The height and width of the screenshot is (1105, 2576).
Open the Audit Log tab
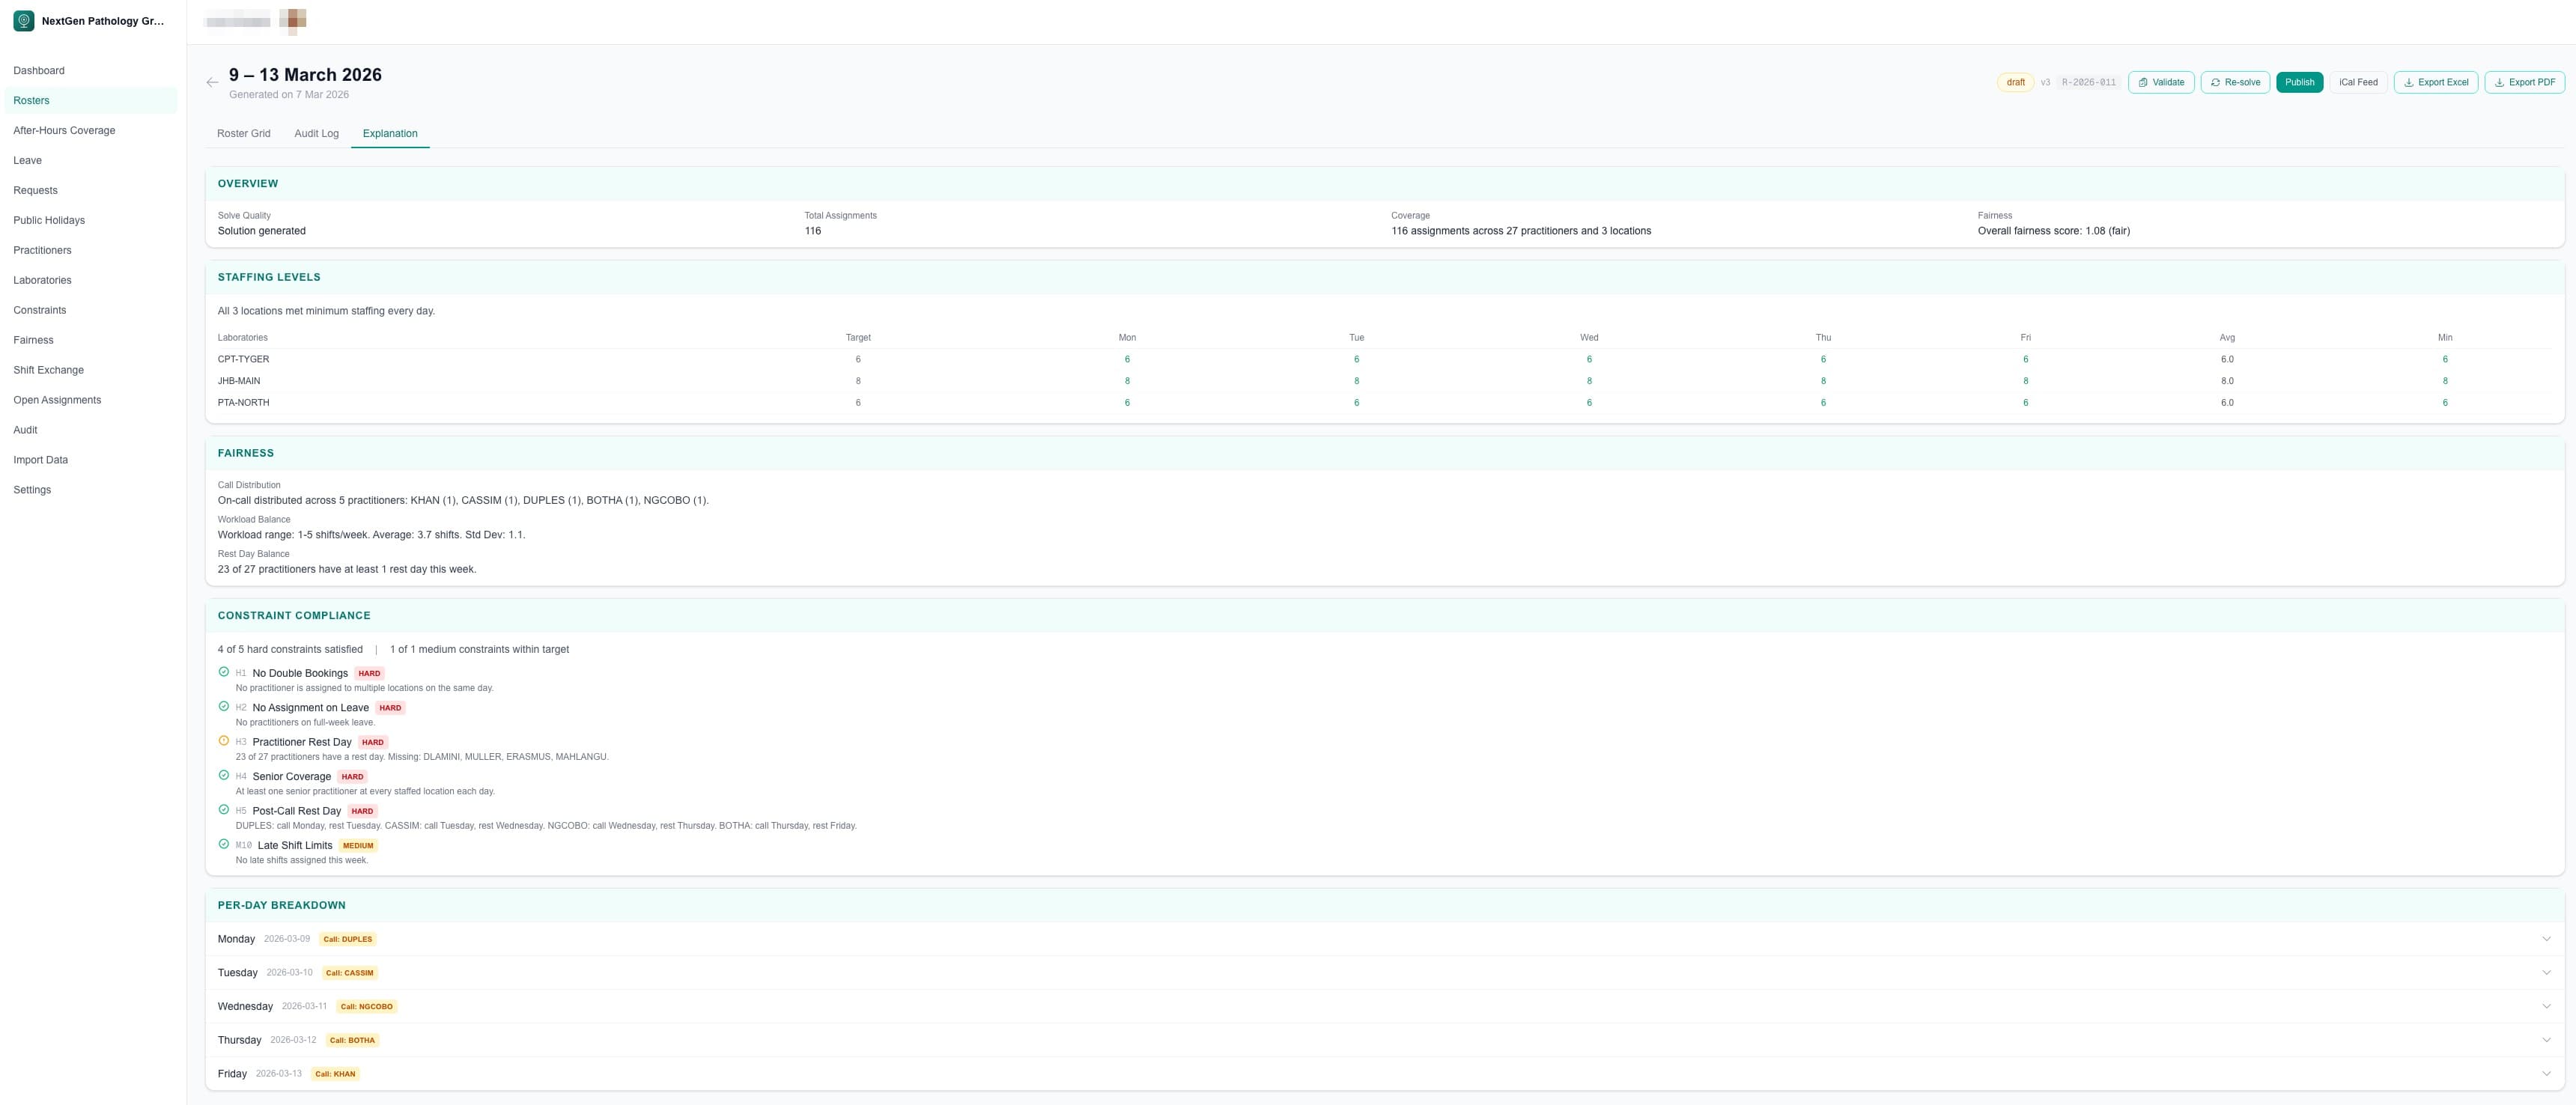[316, 134]
